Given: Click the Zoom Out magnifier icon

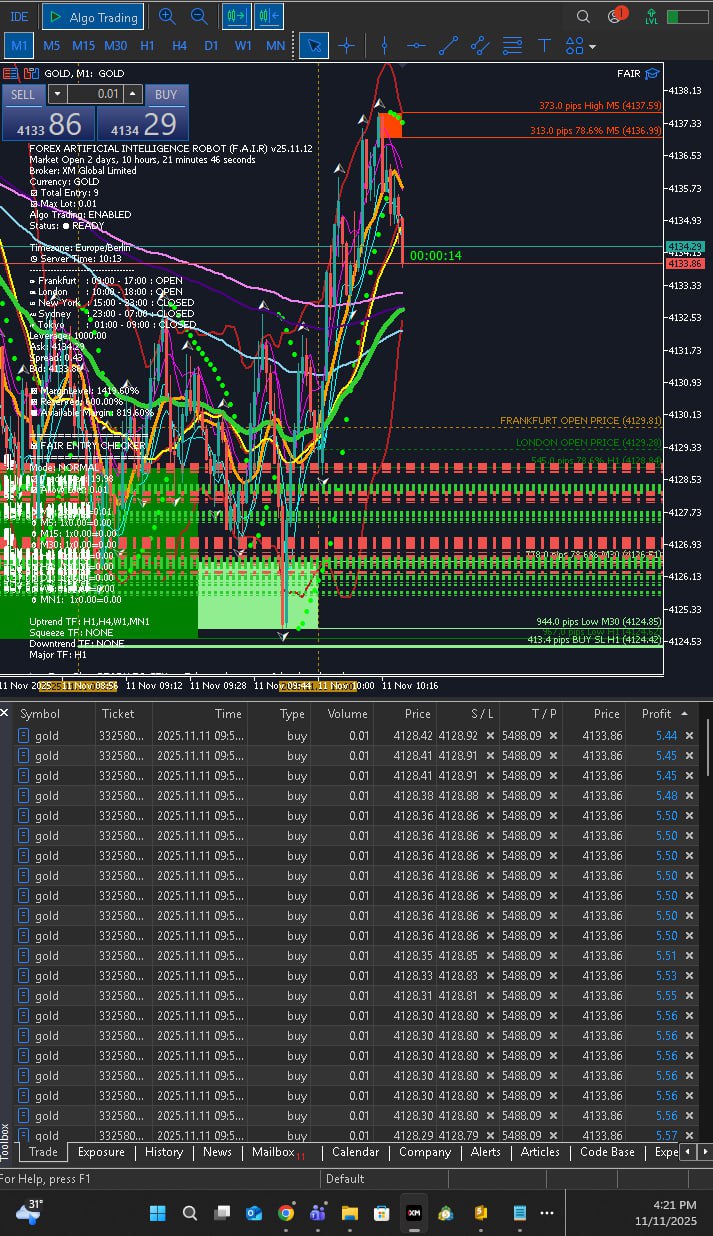Looking at the screenshot, I should (x=199, y=17).
